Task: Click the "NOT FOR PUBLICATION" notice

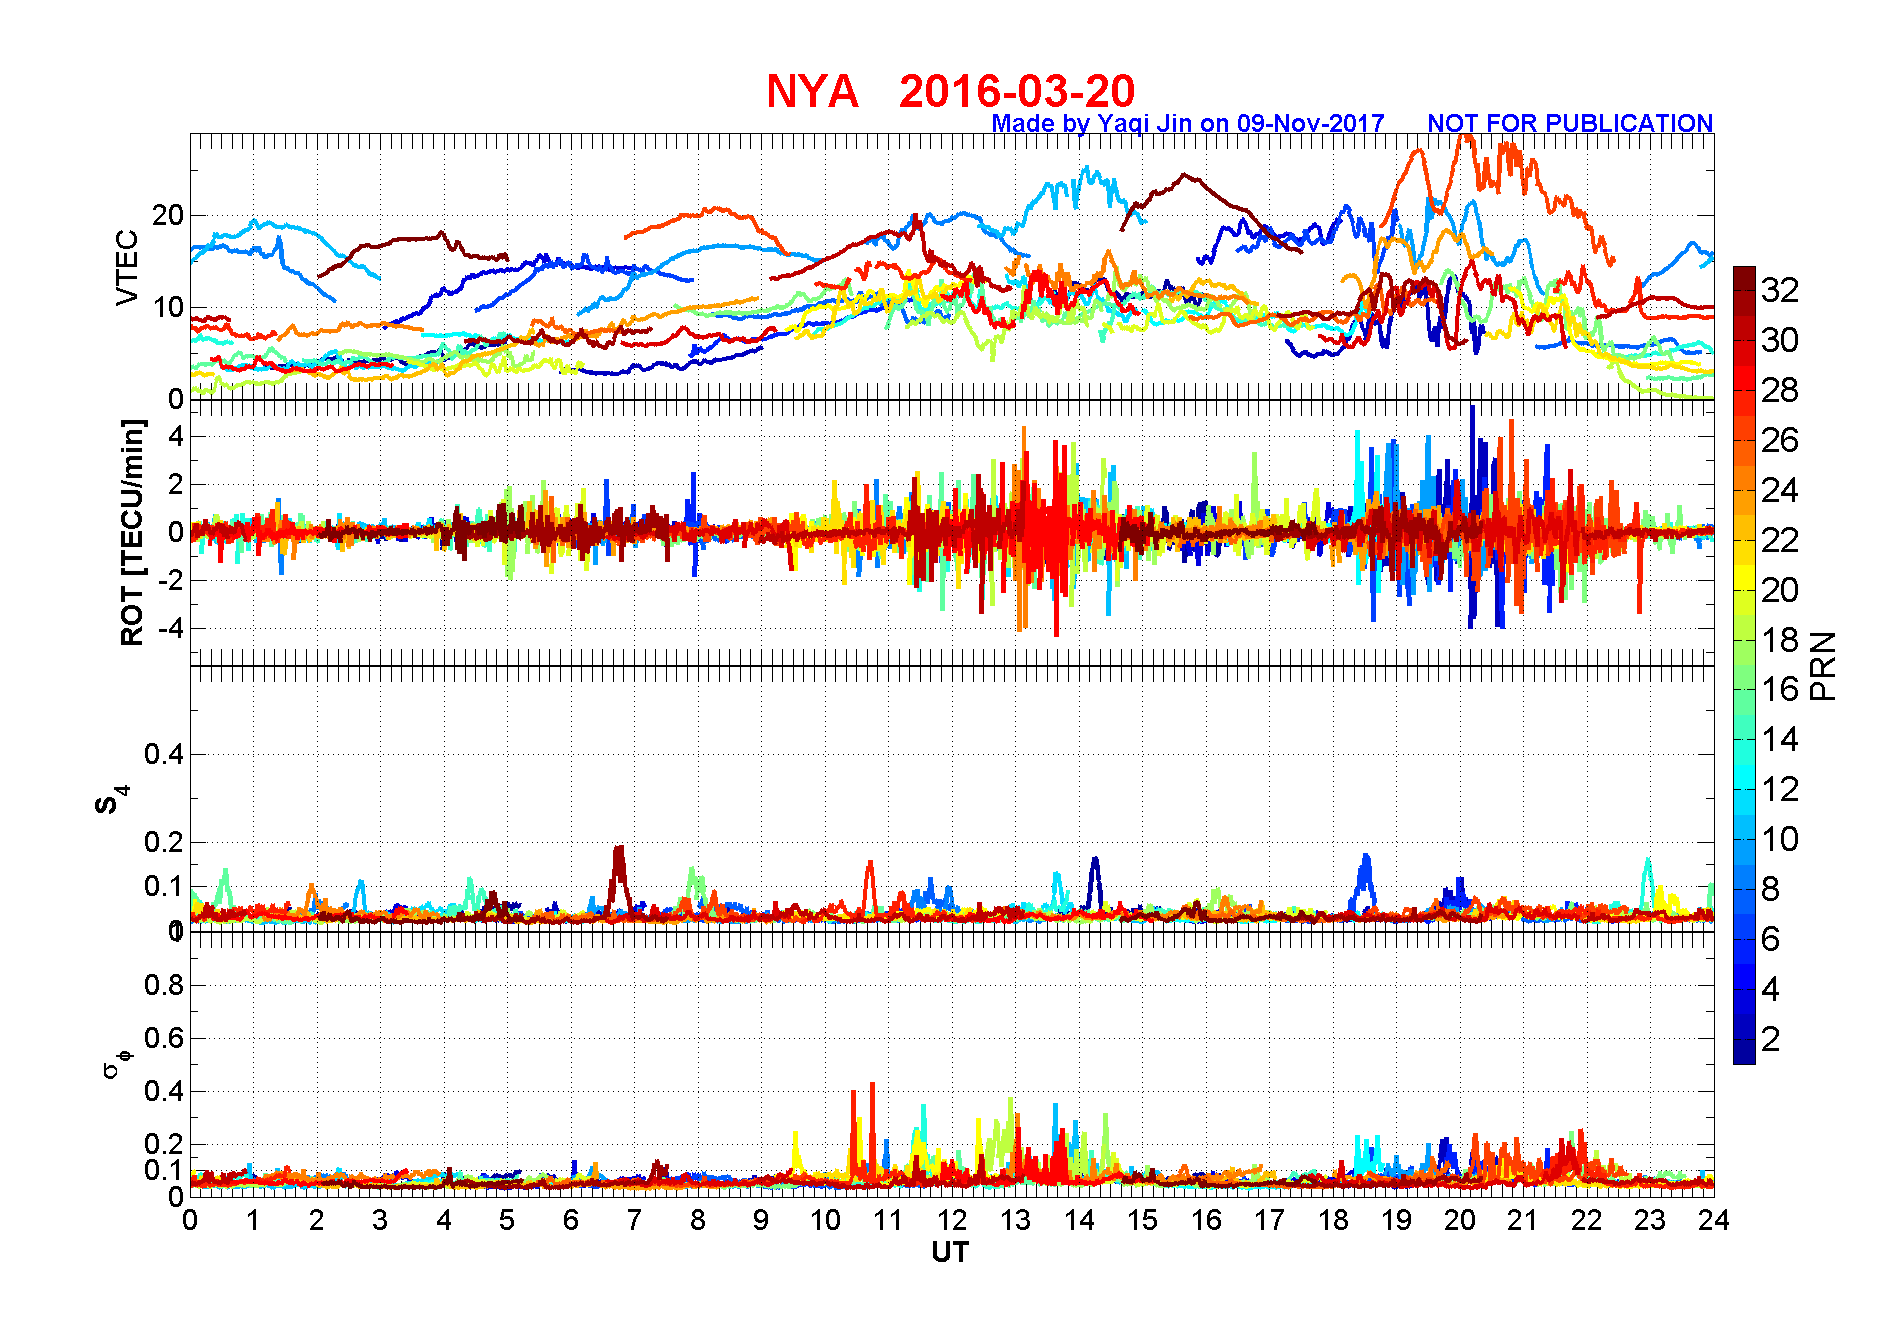Action: [1570, 123]
